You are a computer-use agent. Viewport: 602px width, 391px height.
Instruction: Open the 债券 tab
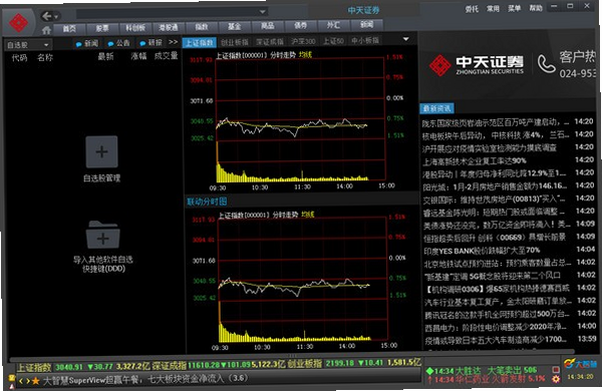pos(301,26)
